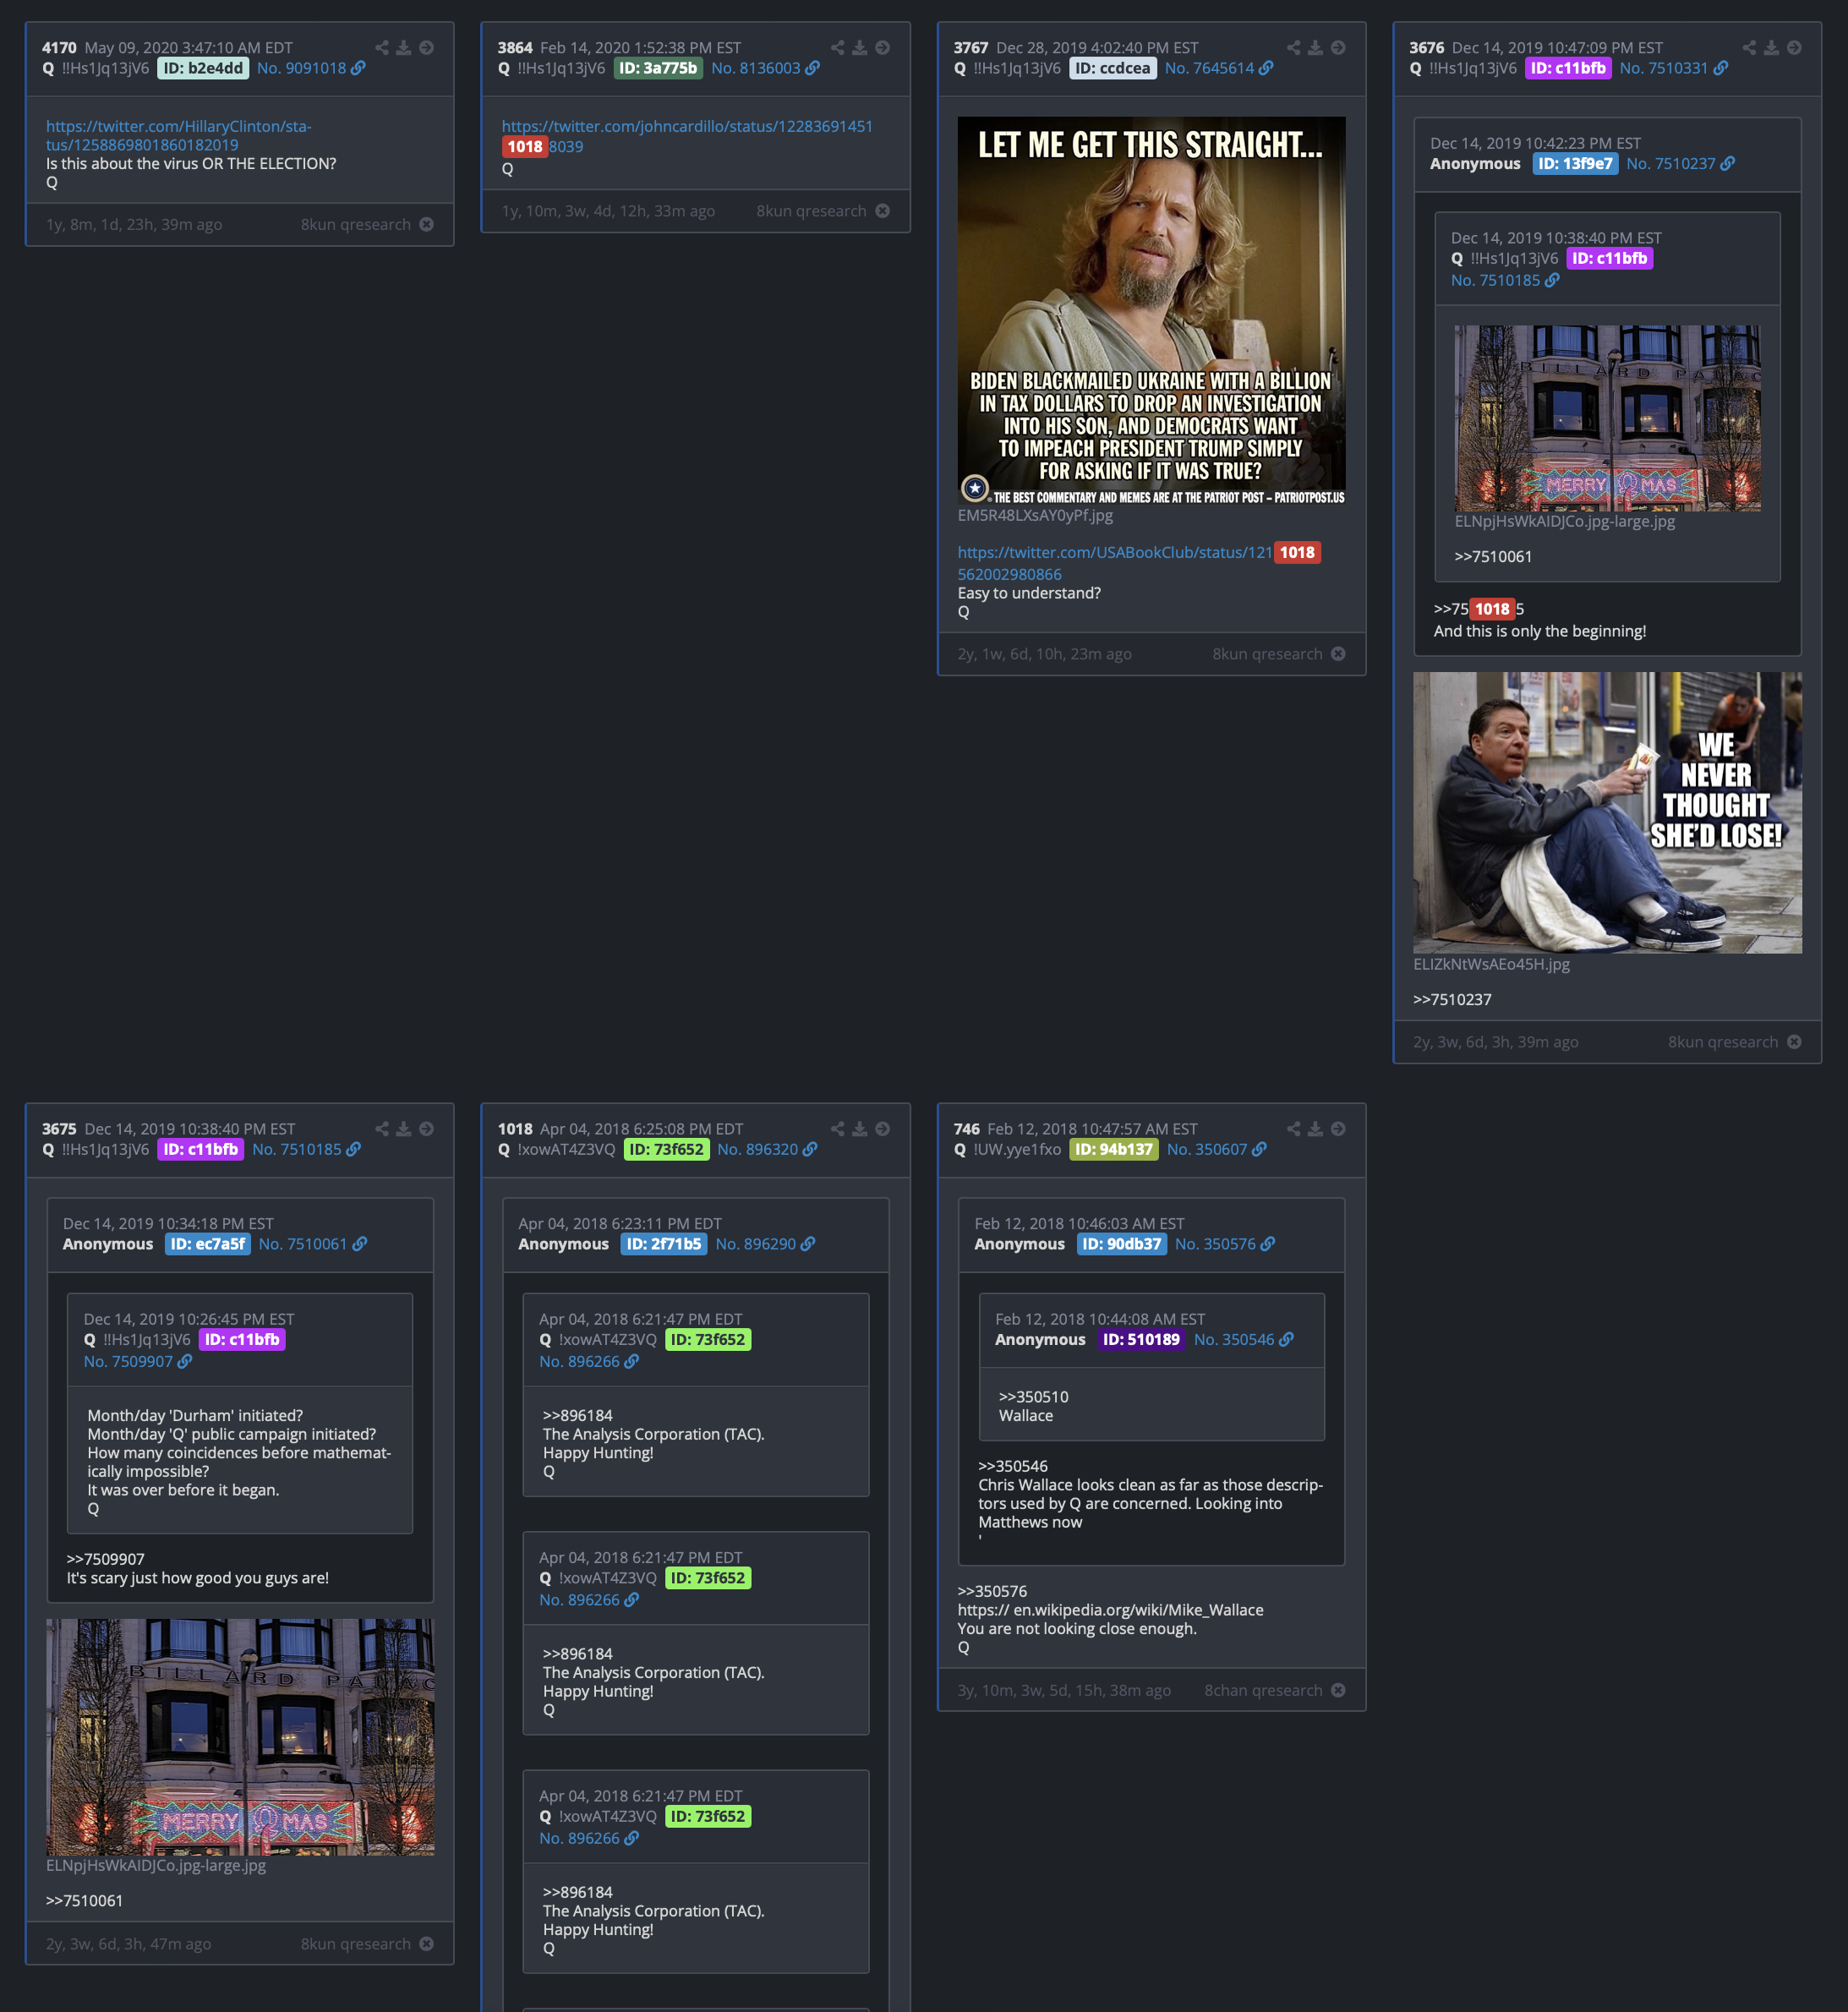Click the chain link icon next to No. 9091018

(358, 68)
